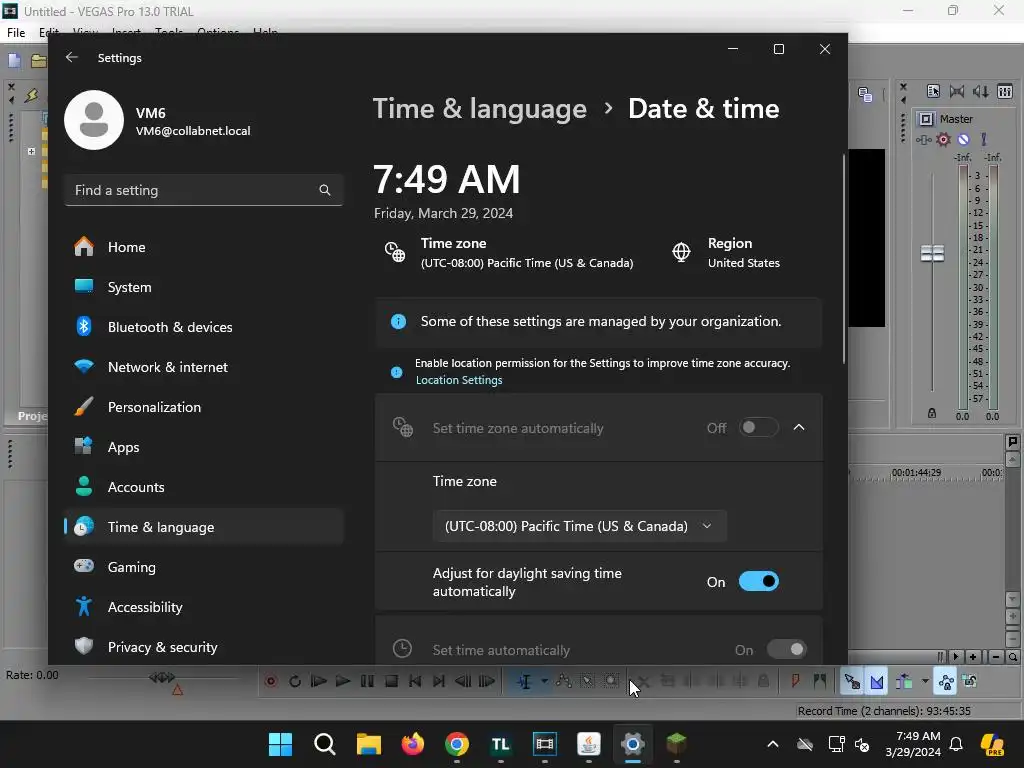Open Accounts settings
Viewport: 1024px width, 768px height.
click(x=204, y=487)
